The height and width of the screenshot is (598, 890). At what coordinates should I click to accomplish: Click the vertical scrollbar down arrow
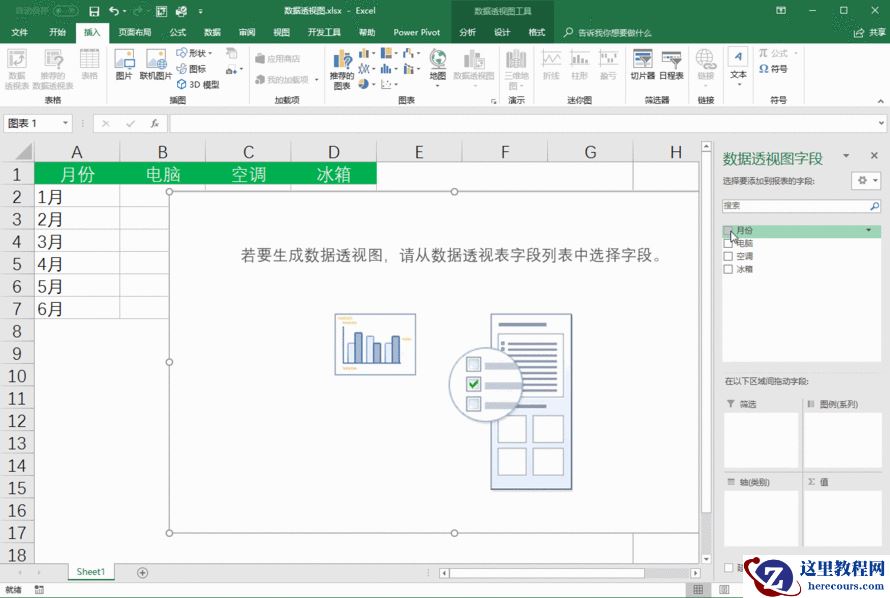coord(706,559)
